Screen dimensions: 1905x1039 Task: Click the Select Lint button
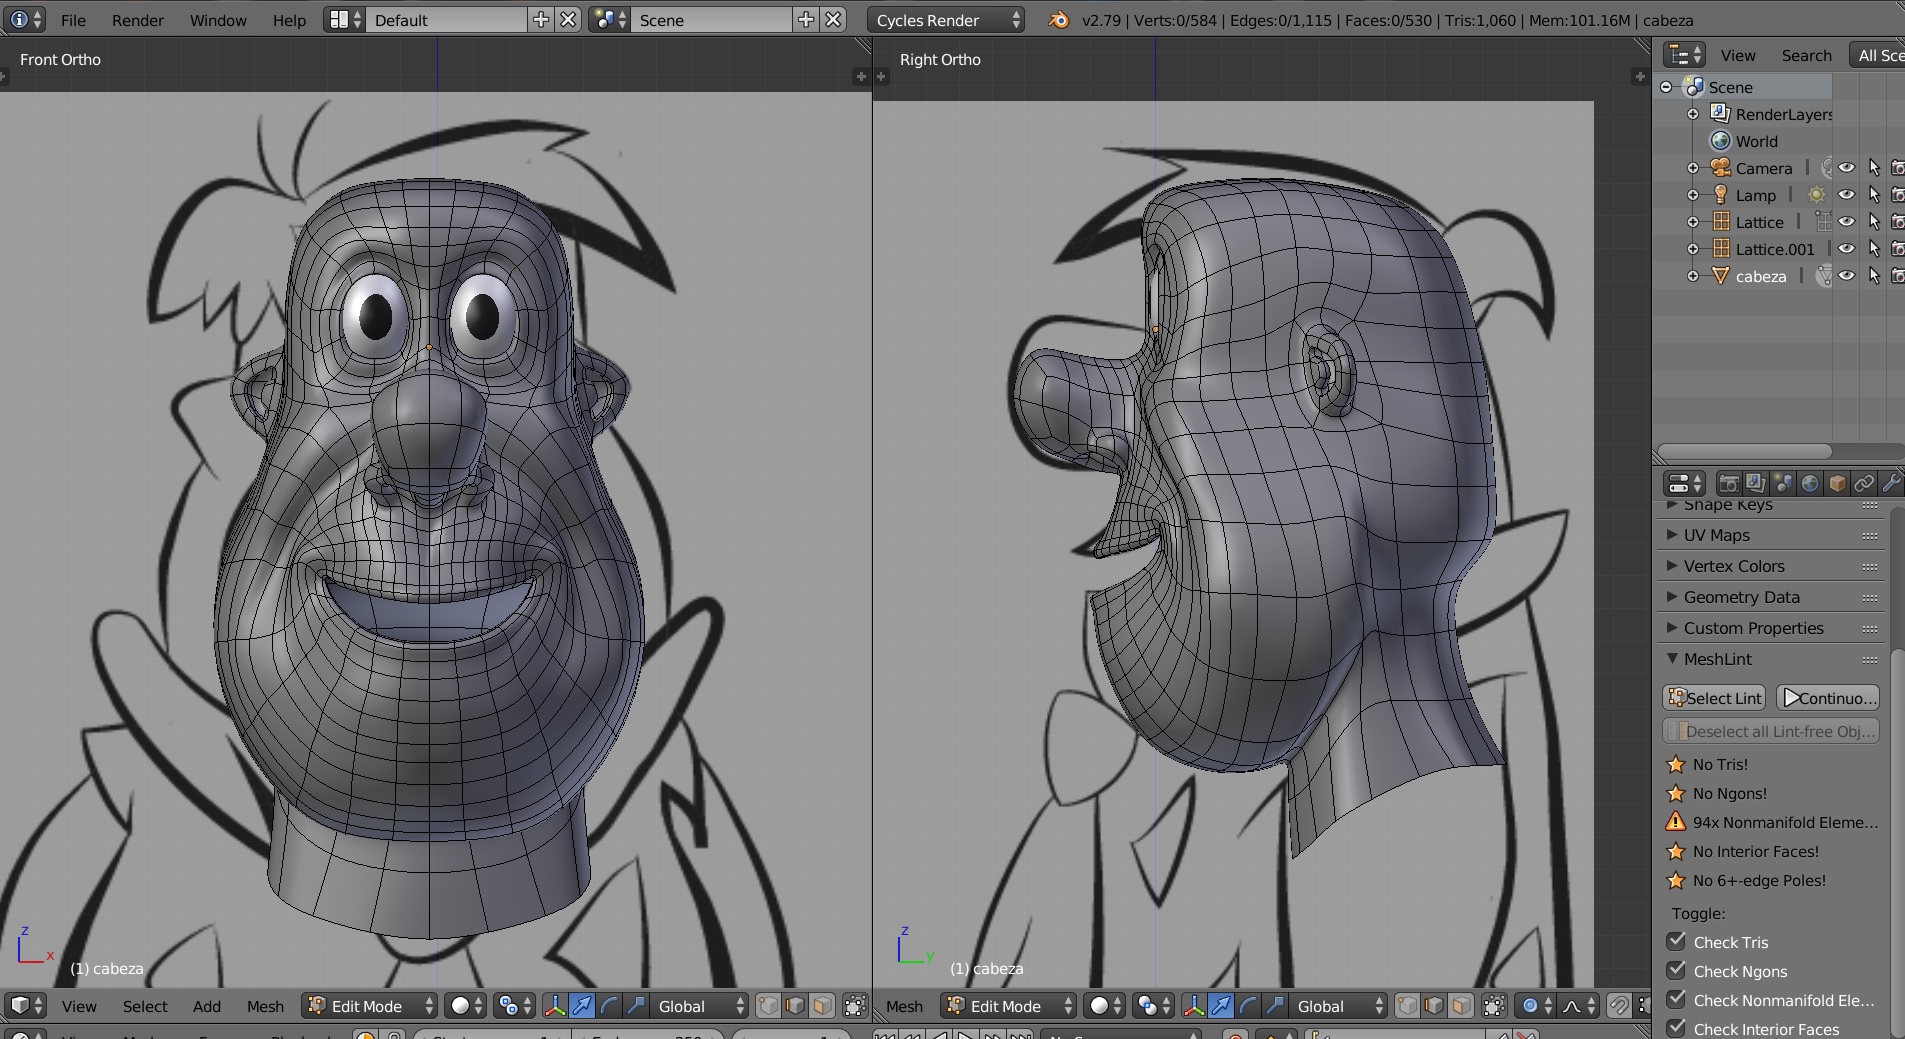(1715, 698)
